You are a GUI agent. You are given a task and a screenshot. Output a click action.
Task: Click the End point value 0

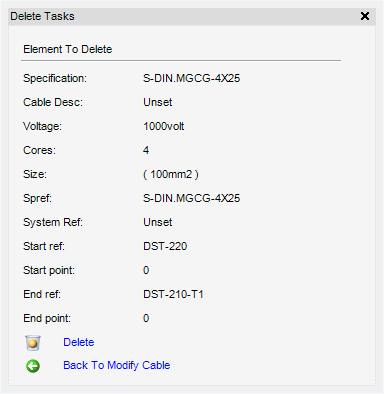(146, 318)
